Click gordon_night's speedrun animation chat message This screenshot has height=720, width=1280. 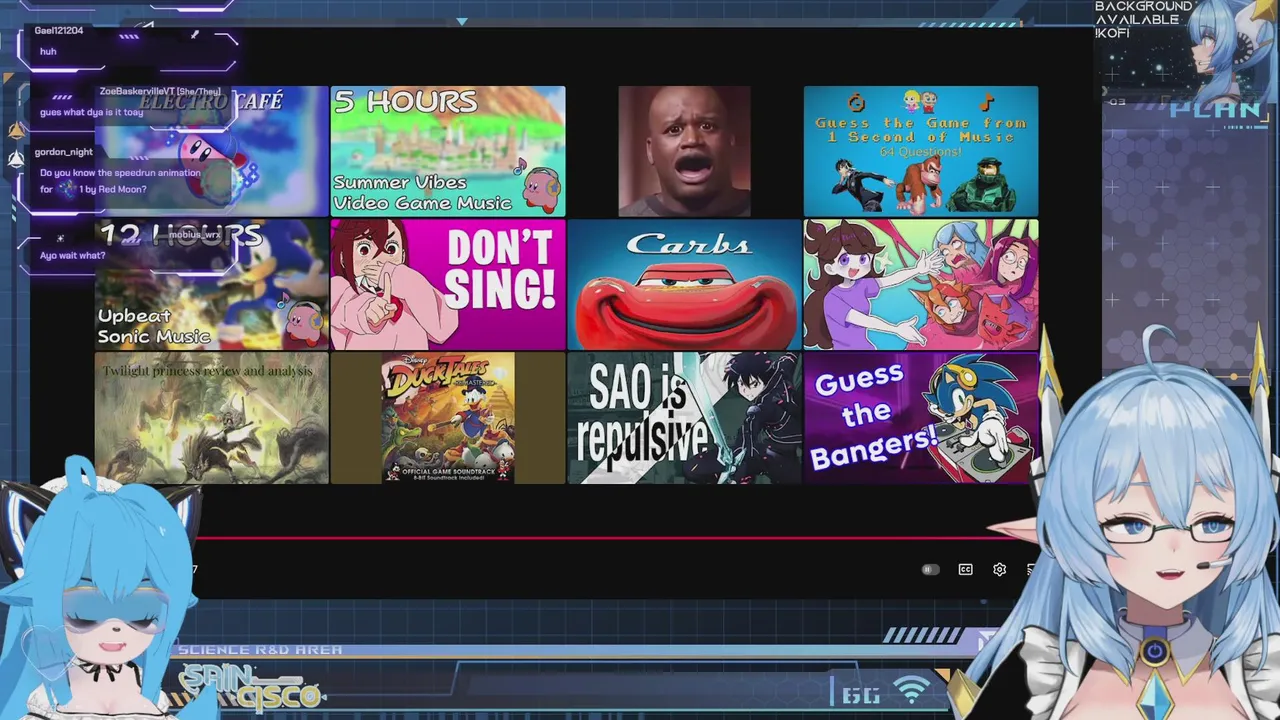pyautogui.click(x=120, y=181)
